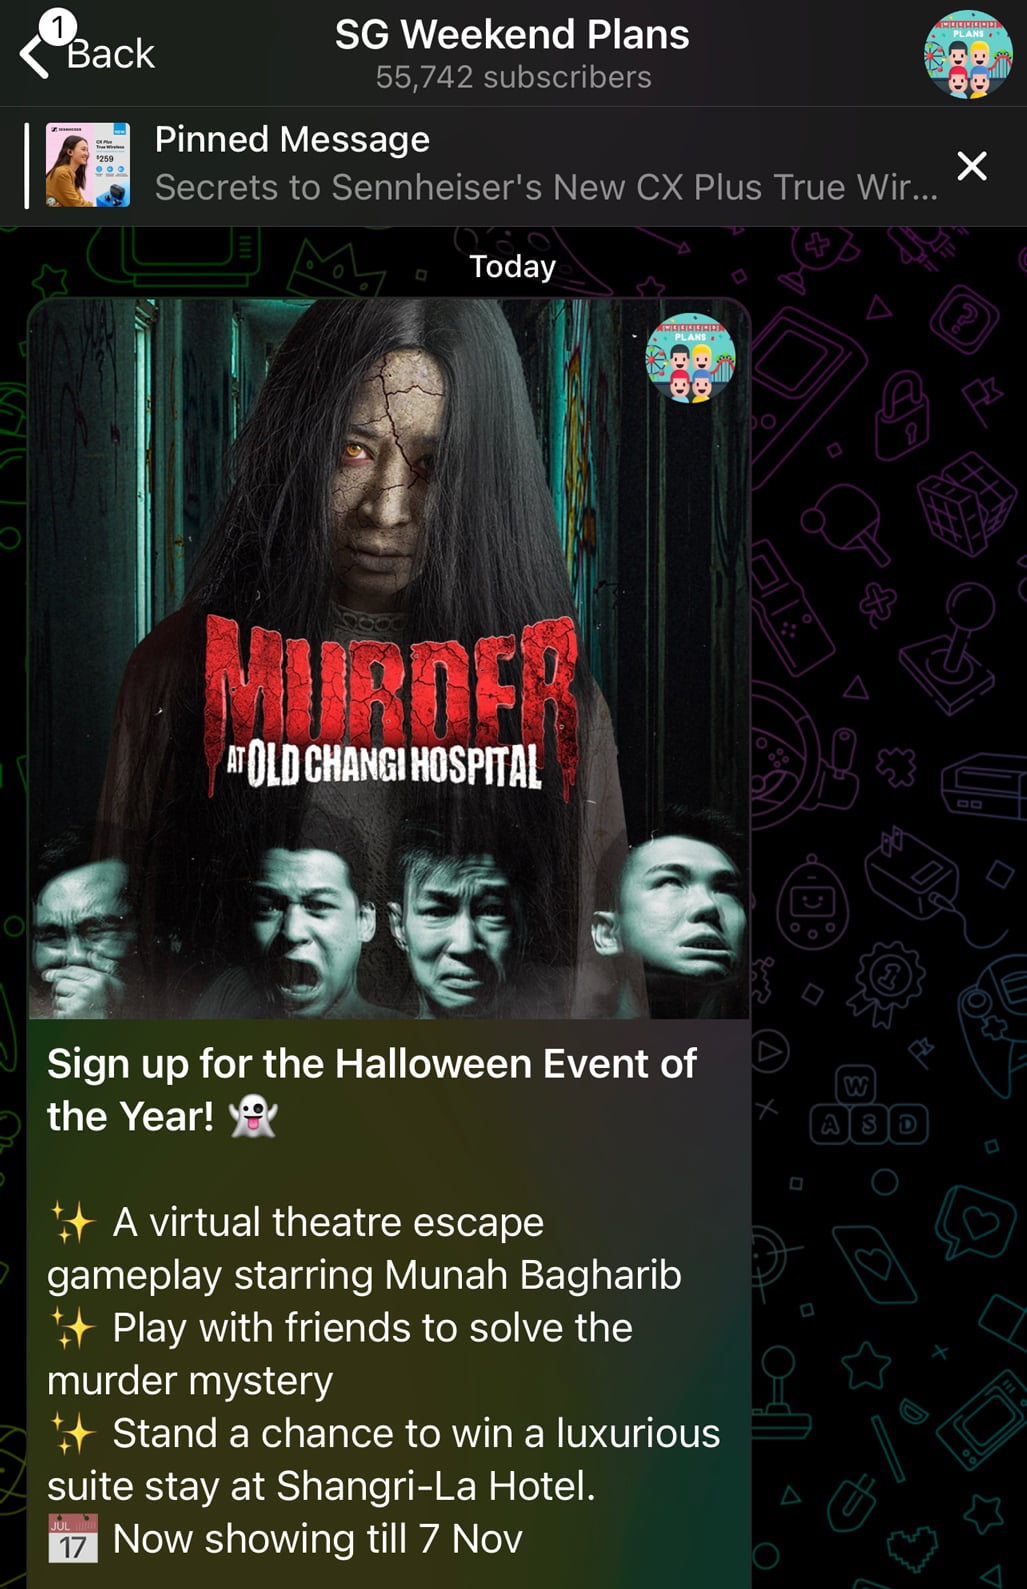This screenshot has height=1589, width=1027.
Task: Tap the Today date label
Action: coord(513,266)
